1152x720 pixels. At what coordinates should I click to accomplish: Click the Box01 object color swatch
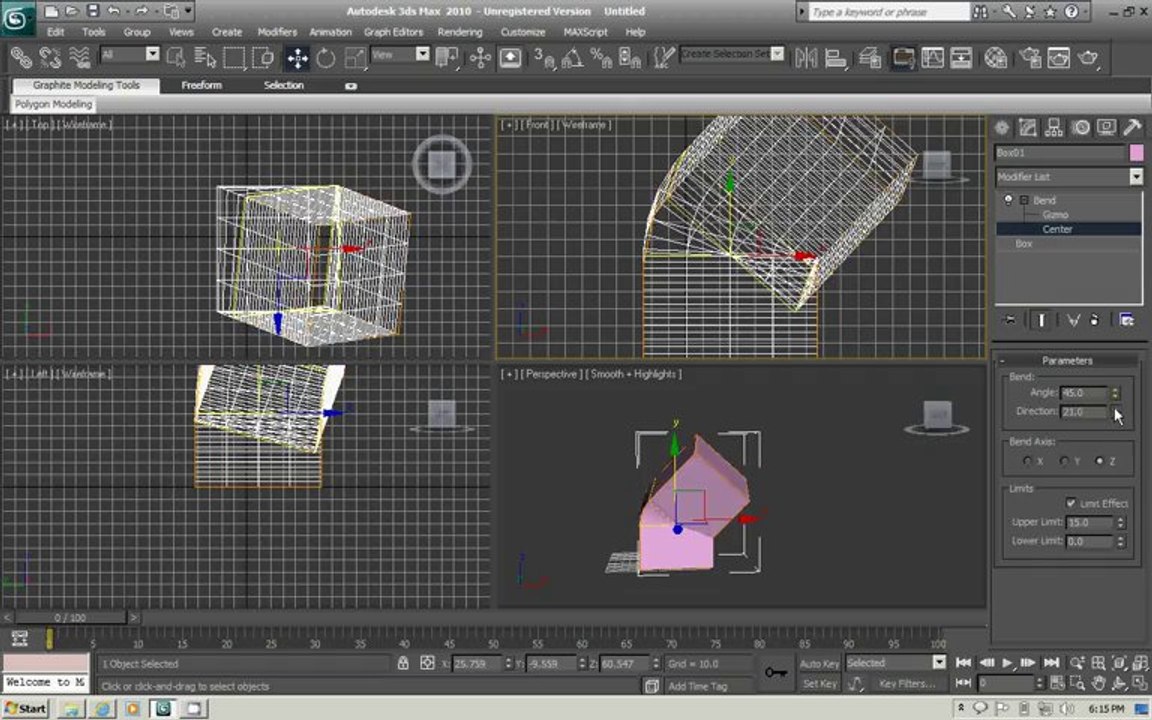tap(1137, 153)
